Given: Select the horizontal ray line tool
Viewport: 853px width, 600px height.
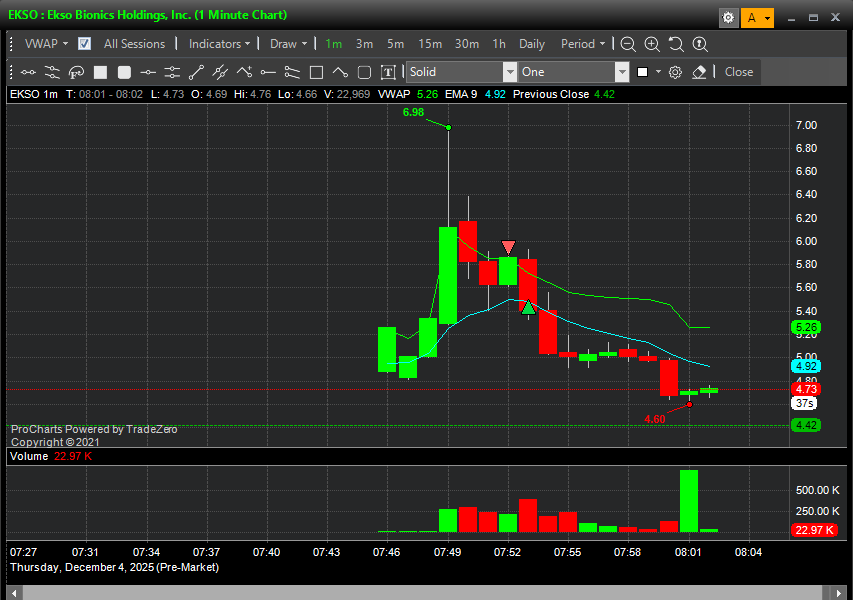Looking at the screenshot, I should pyautogui.click(x=268, y=72).
